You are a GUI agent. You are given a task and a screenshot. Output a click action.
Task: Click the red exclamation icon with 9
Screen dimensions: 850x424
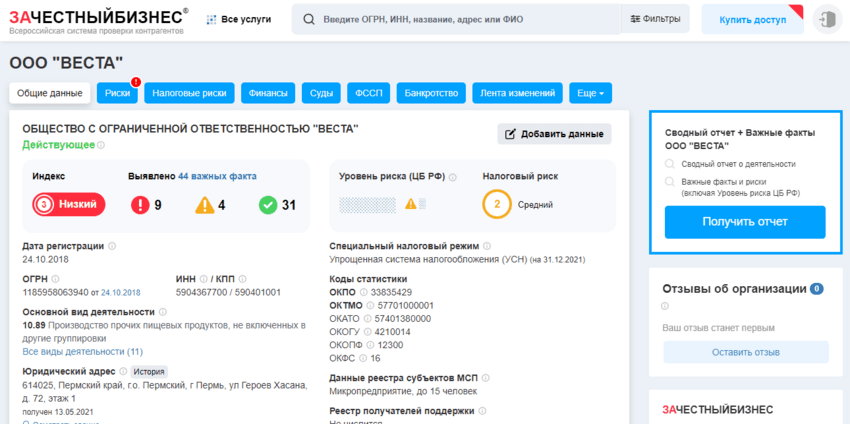coord(140,205)
